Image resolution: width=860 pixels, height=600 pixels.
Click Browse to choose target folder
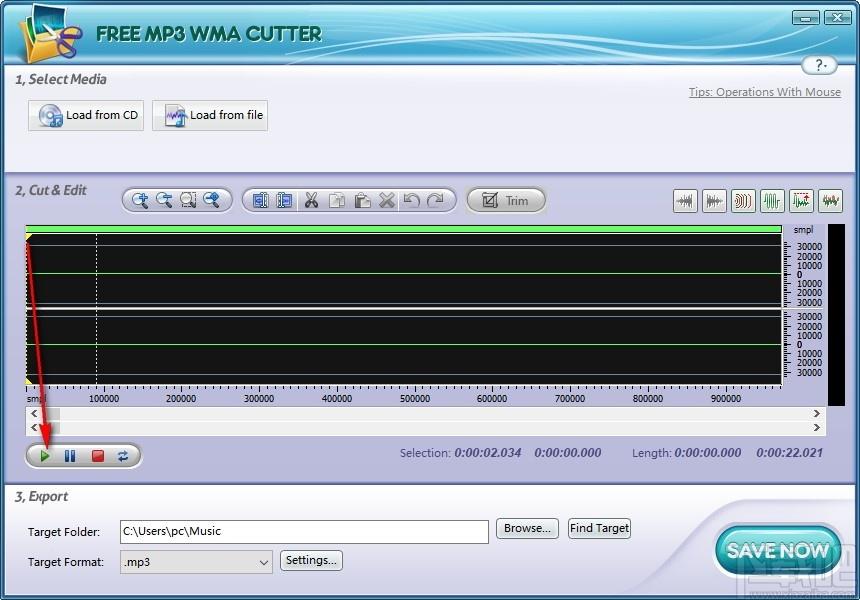(x=527, y=528)
